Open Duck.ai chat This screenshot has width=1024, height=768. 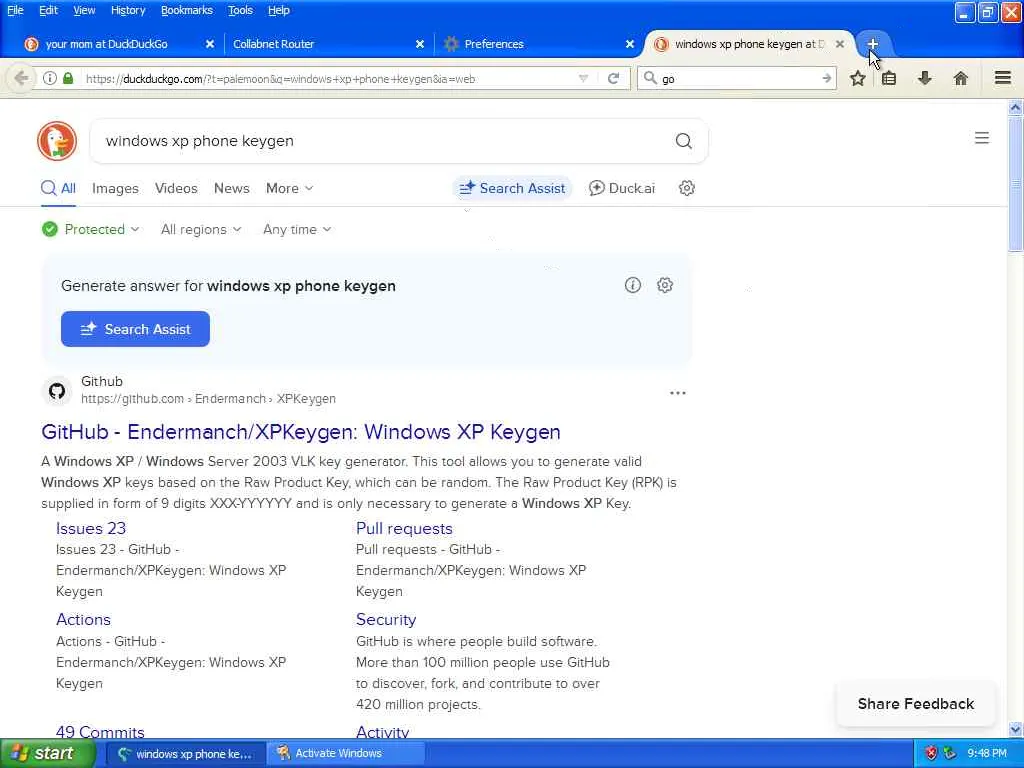point(622,188)
